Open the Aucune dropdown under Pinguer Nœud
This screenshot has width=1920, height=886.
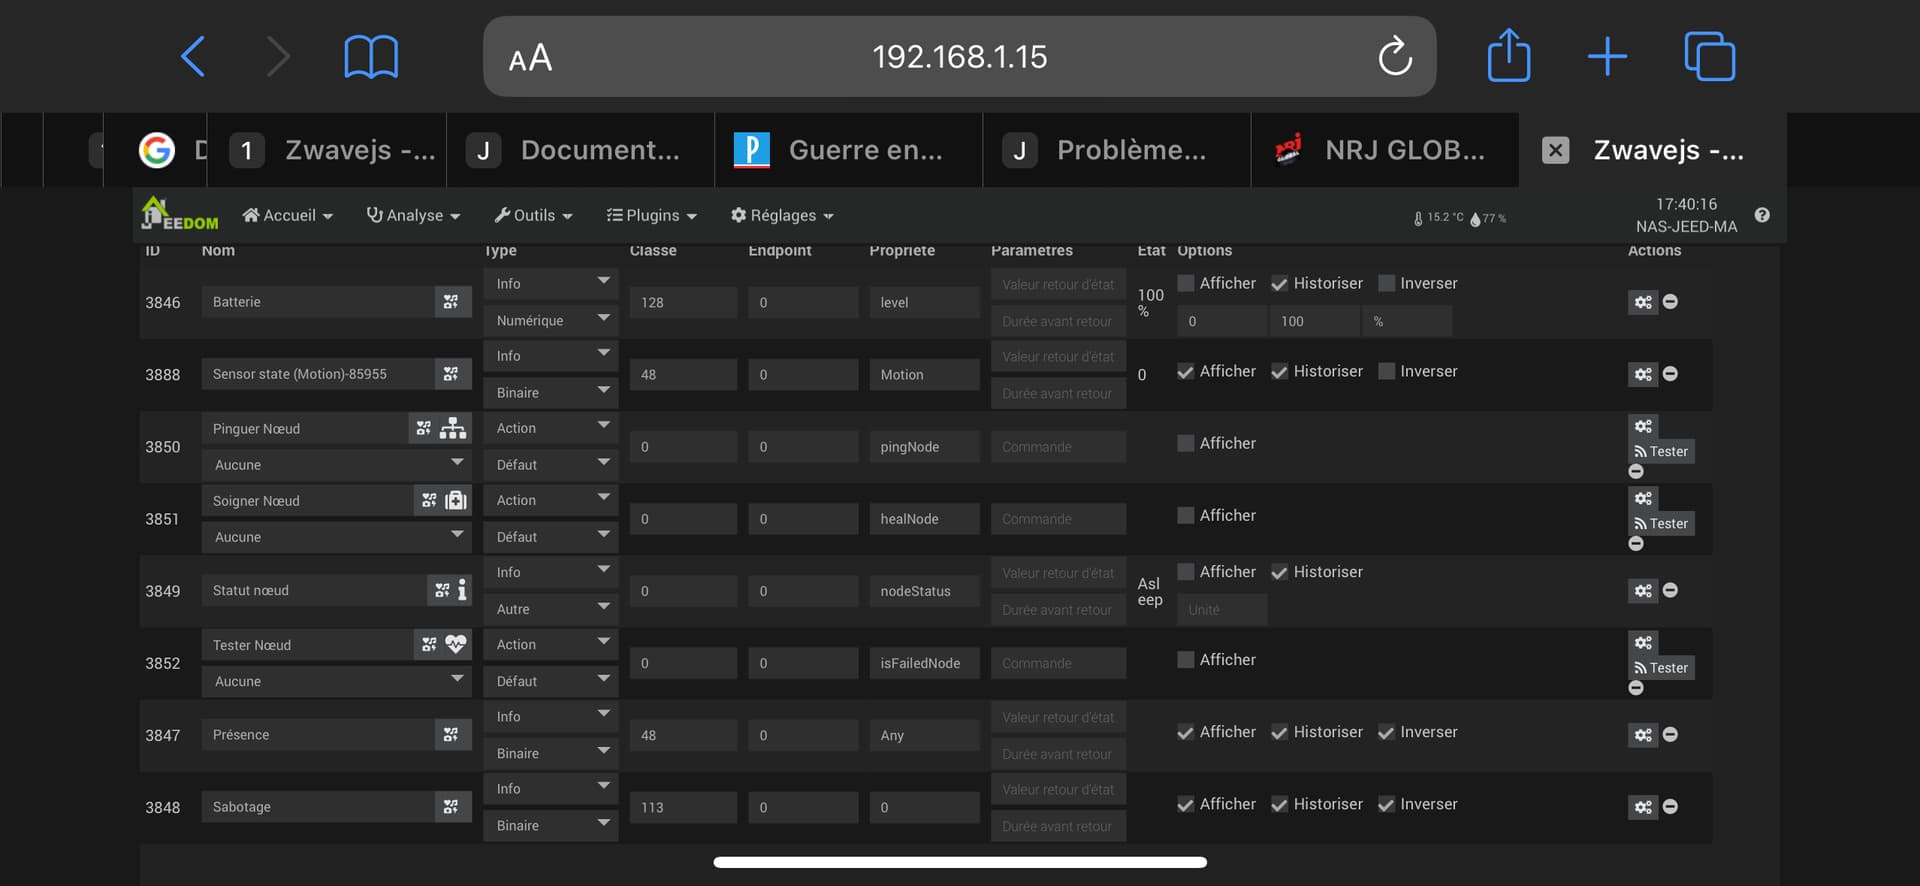(x=336, y=465)
